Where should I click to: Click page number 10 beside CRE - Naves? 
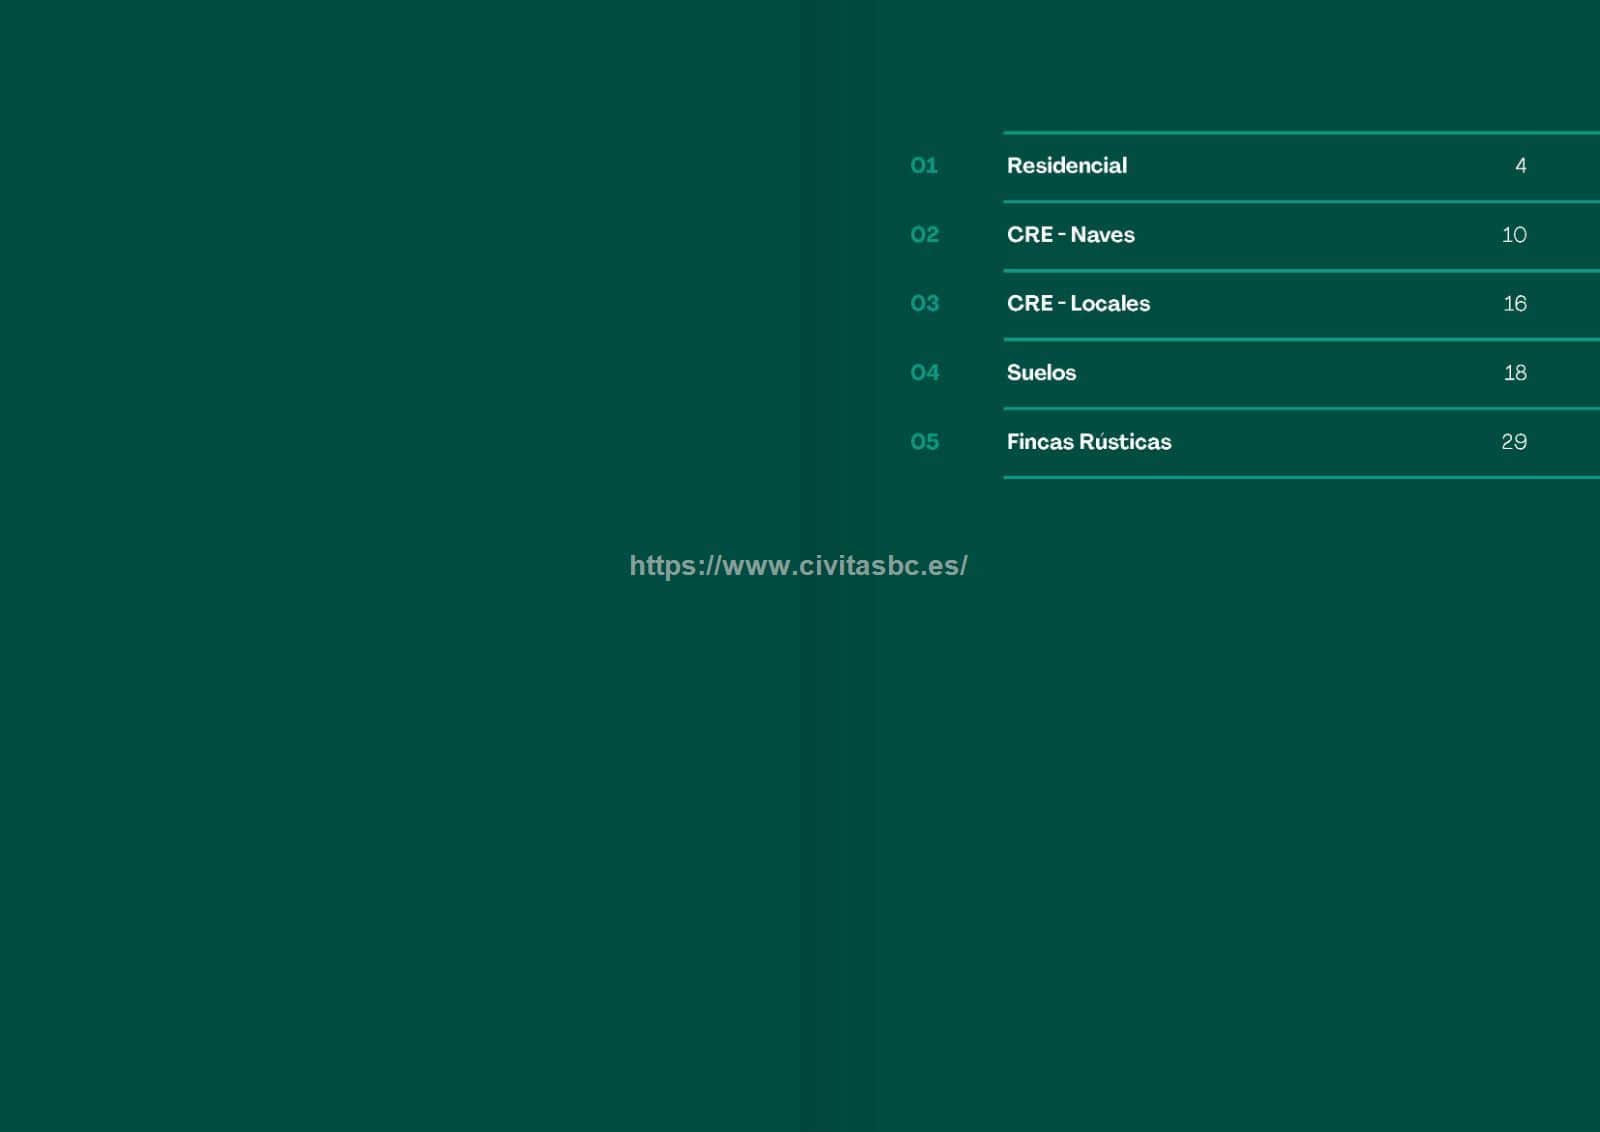[x=1514, y=235]
